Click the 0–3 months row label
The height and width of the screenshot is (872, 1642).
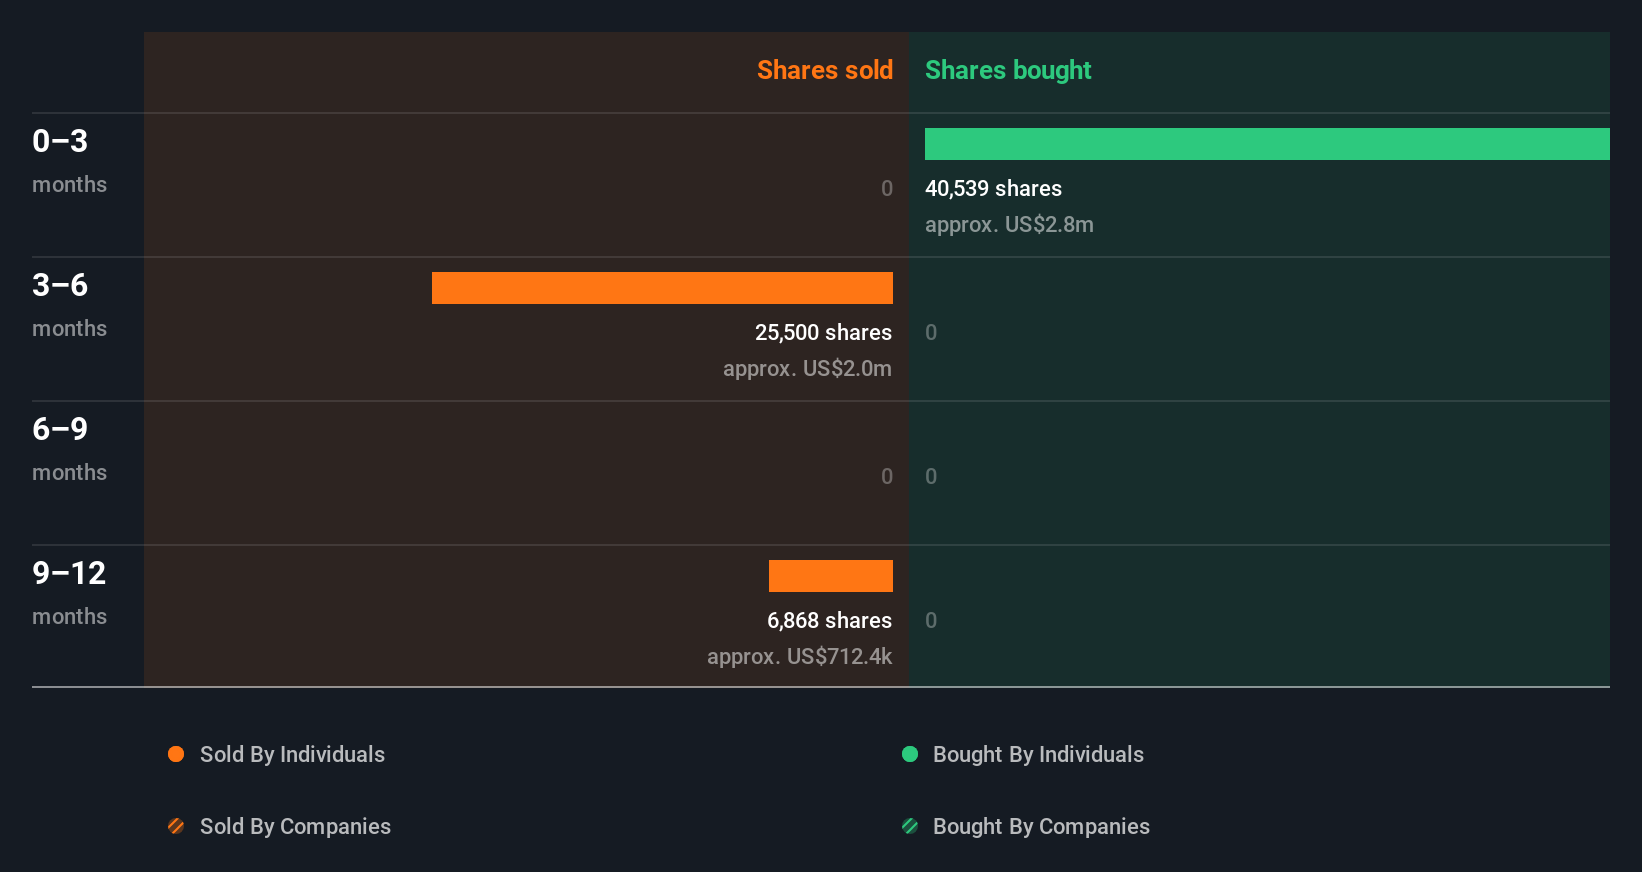(x=69, y=161)
